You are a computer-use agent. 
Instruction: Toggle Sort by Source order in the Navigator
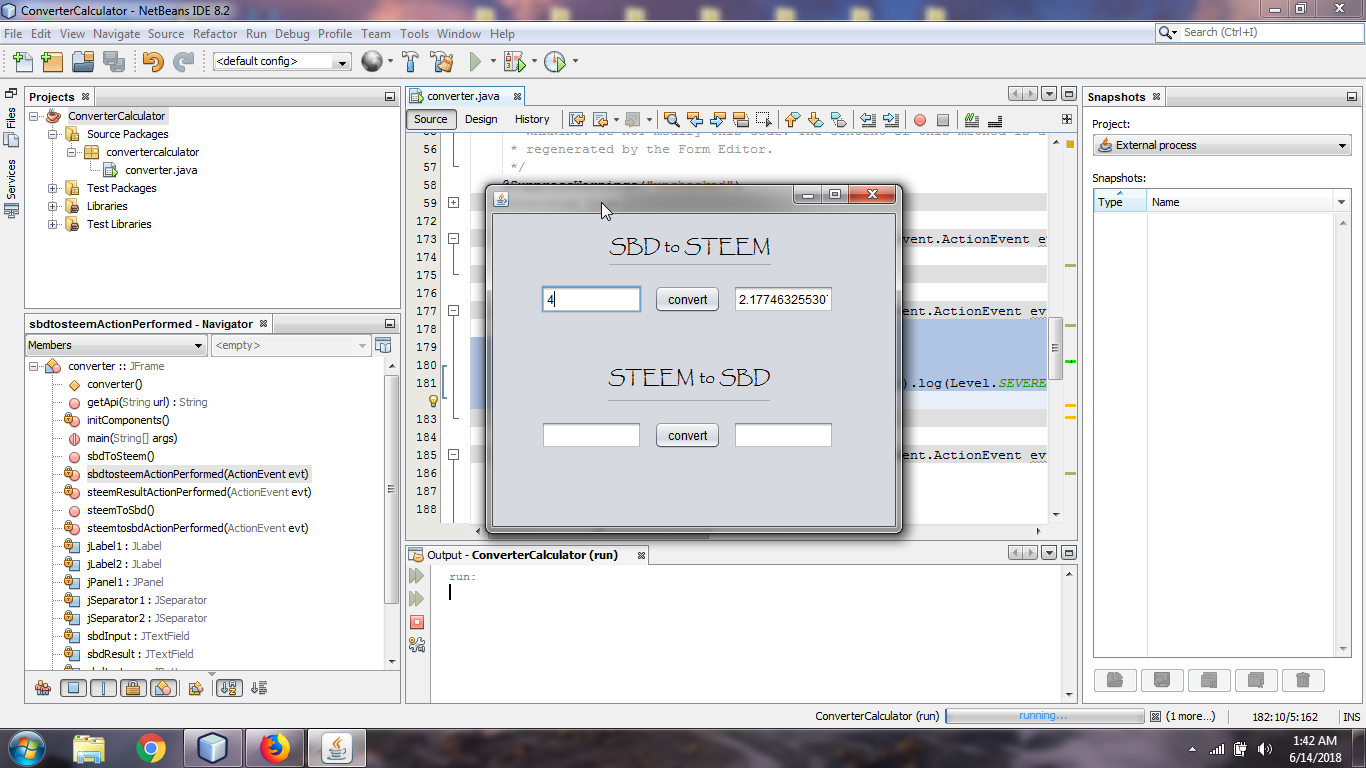point(259,688)
